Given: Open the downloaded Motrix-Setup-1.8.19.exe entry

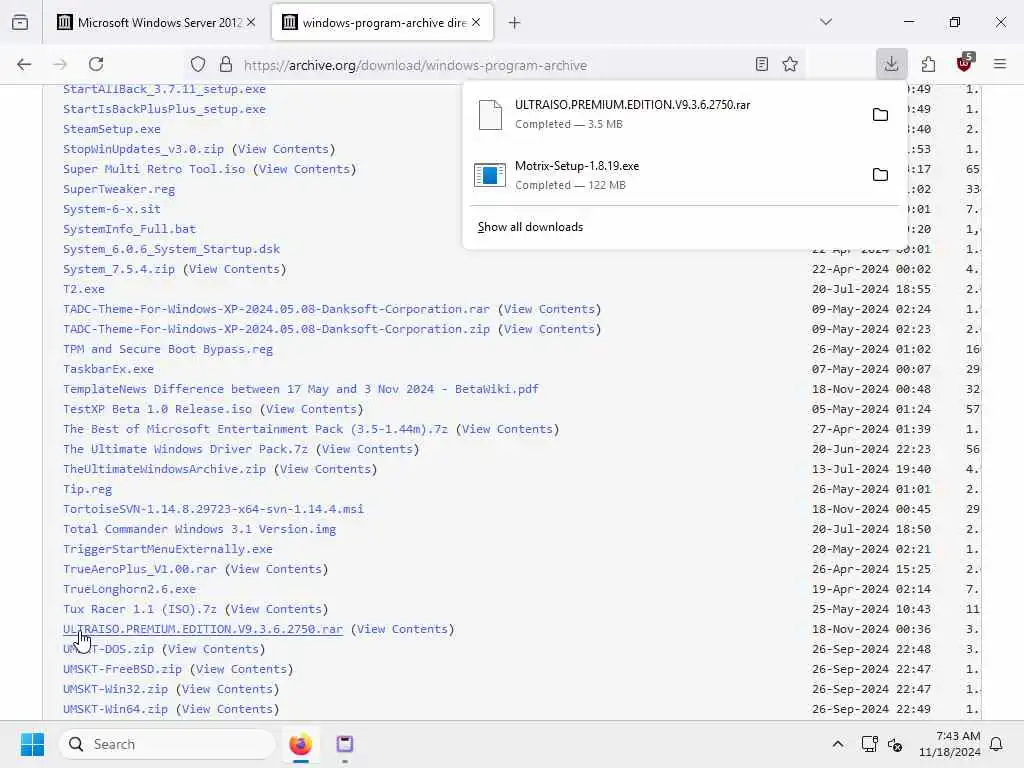Looking at the screenshot, I should (x=666, y=174).
